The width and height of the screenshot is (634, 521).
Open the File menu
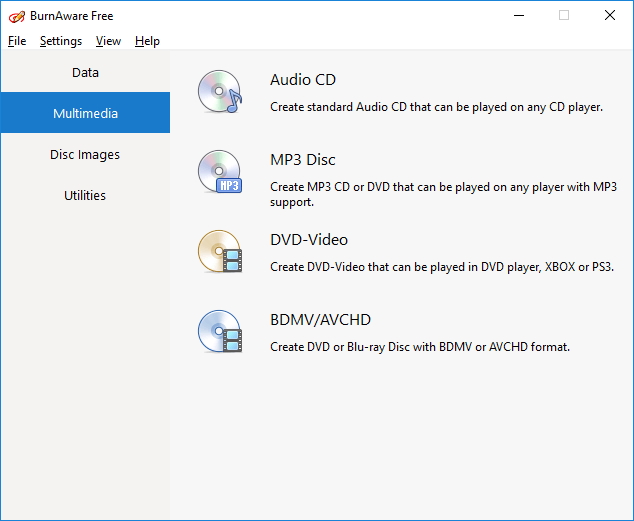(x=17, y=41)
